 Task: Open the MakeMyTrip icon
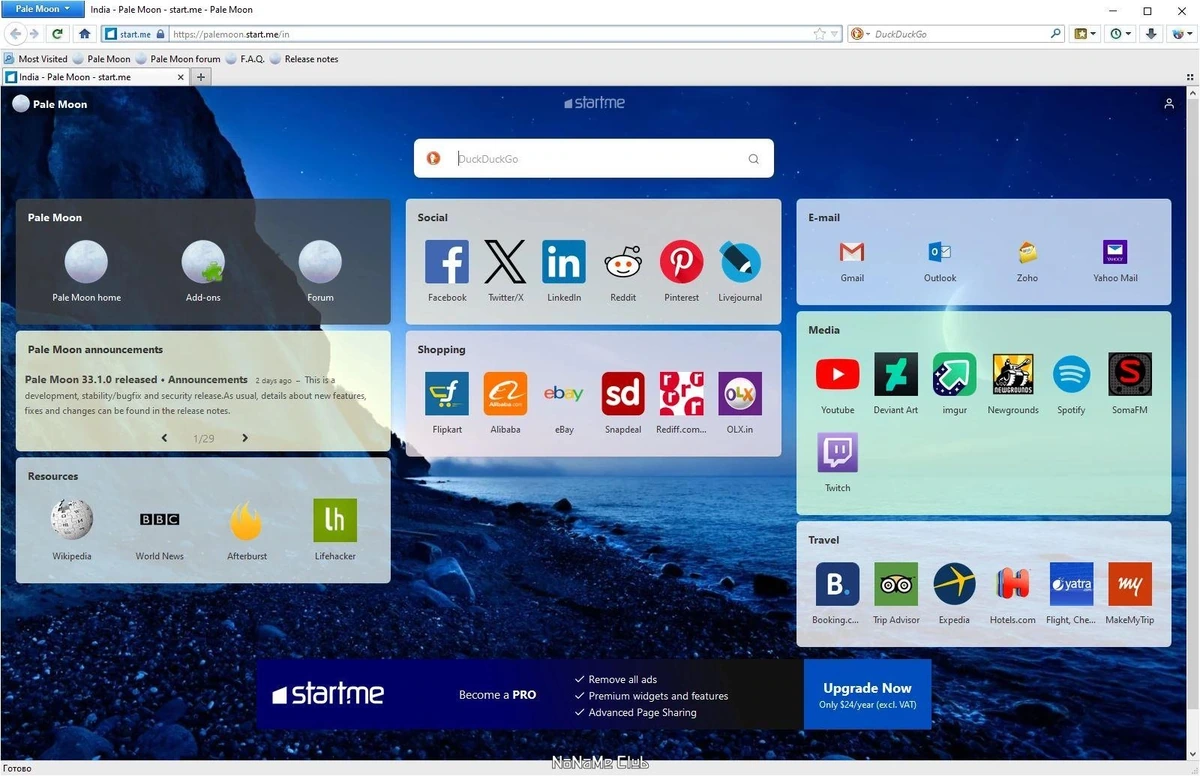(1130, 584)
